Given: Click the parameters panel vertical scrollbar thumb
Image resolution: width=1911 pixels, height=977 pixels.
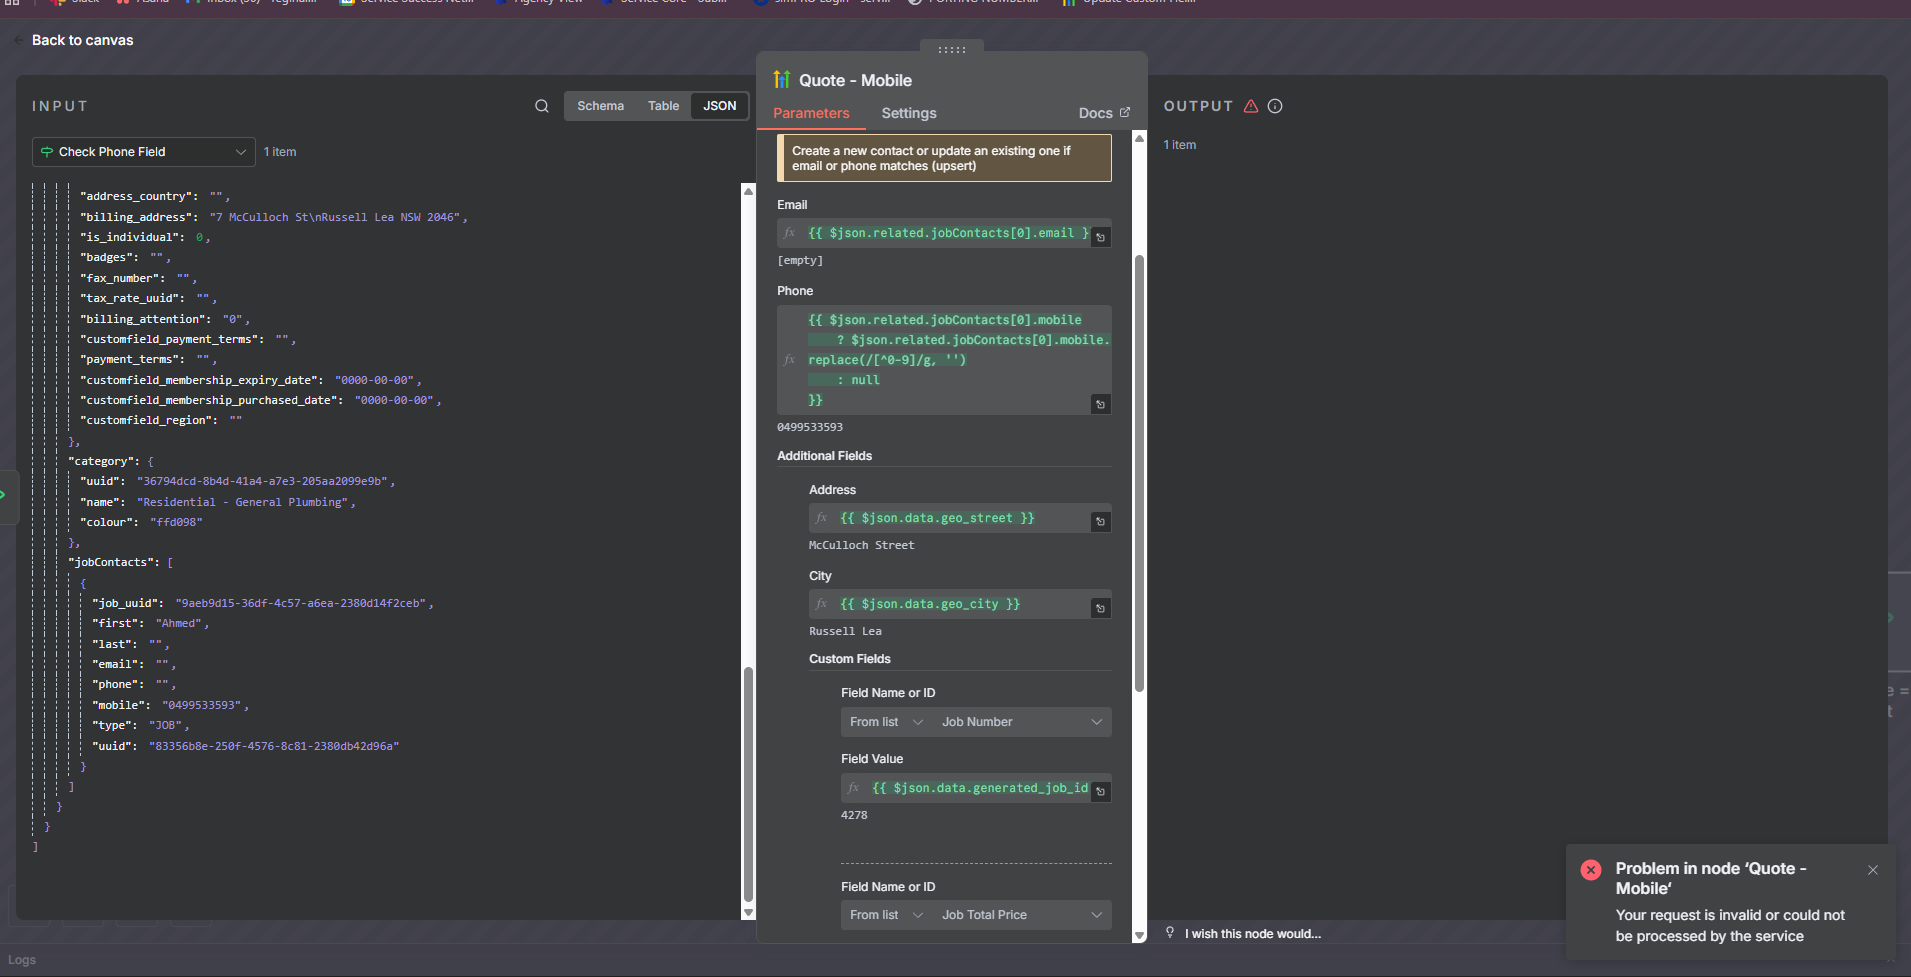Looking at the screenshot, I should [x=1139, y=470].
